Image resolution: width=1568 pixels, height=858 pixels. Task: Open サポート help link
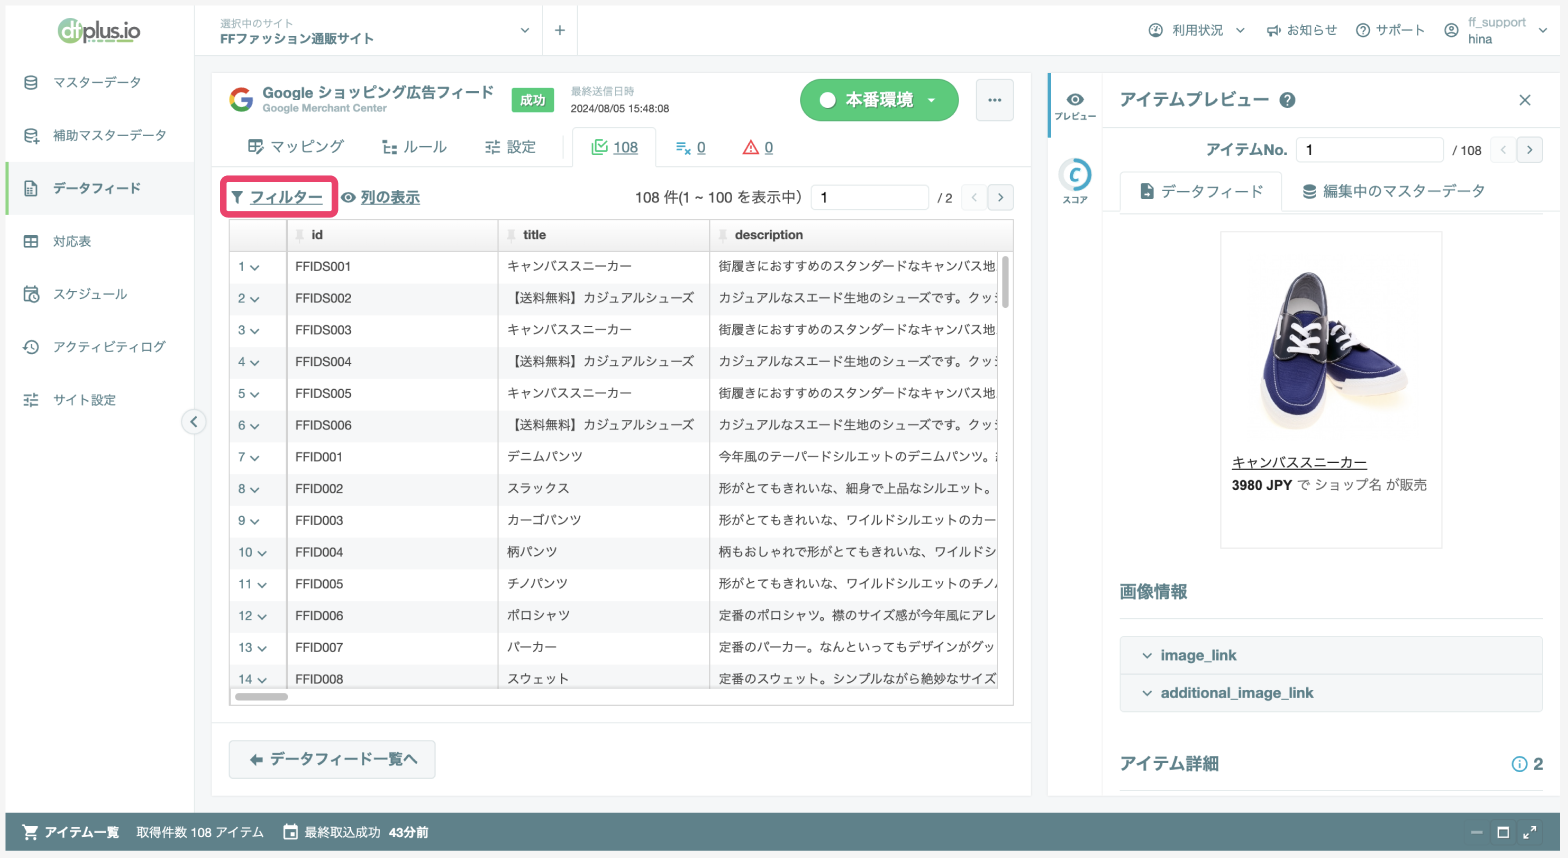[x=1390, y=31]
